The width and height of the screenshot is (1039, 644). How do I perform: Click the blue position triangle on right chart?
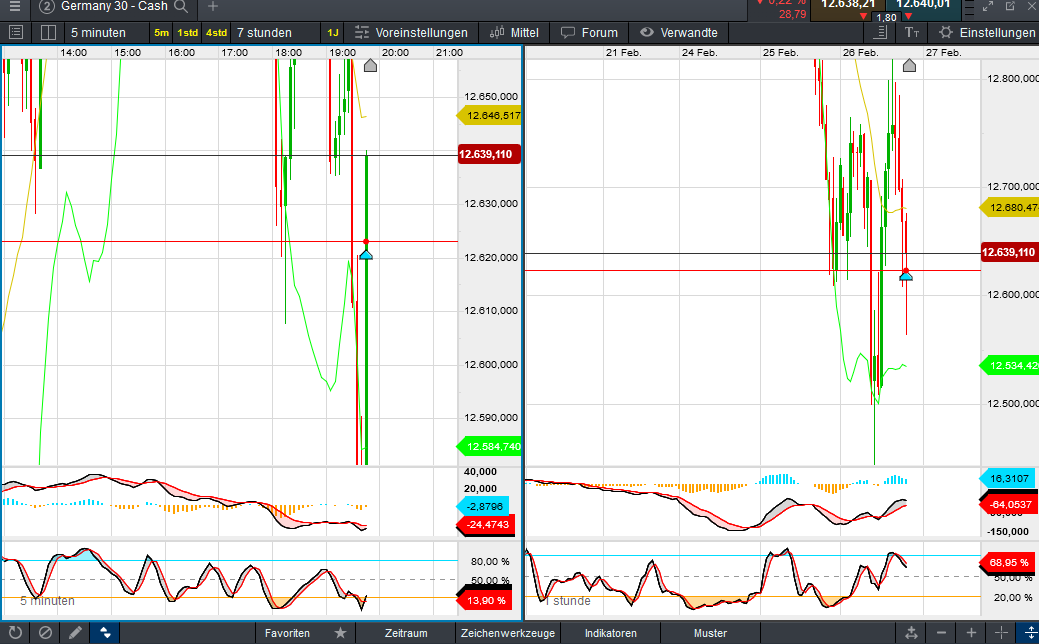906,276
